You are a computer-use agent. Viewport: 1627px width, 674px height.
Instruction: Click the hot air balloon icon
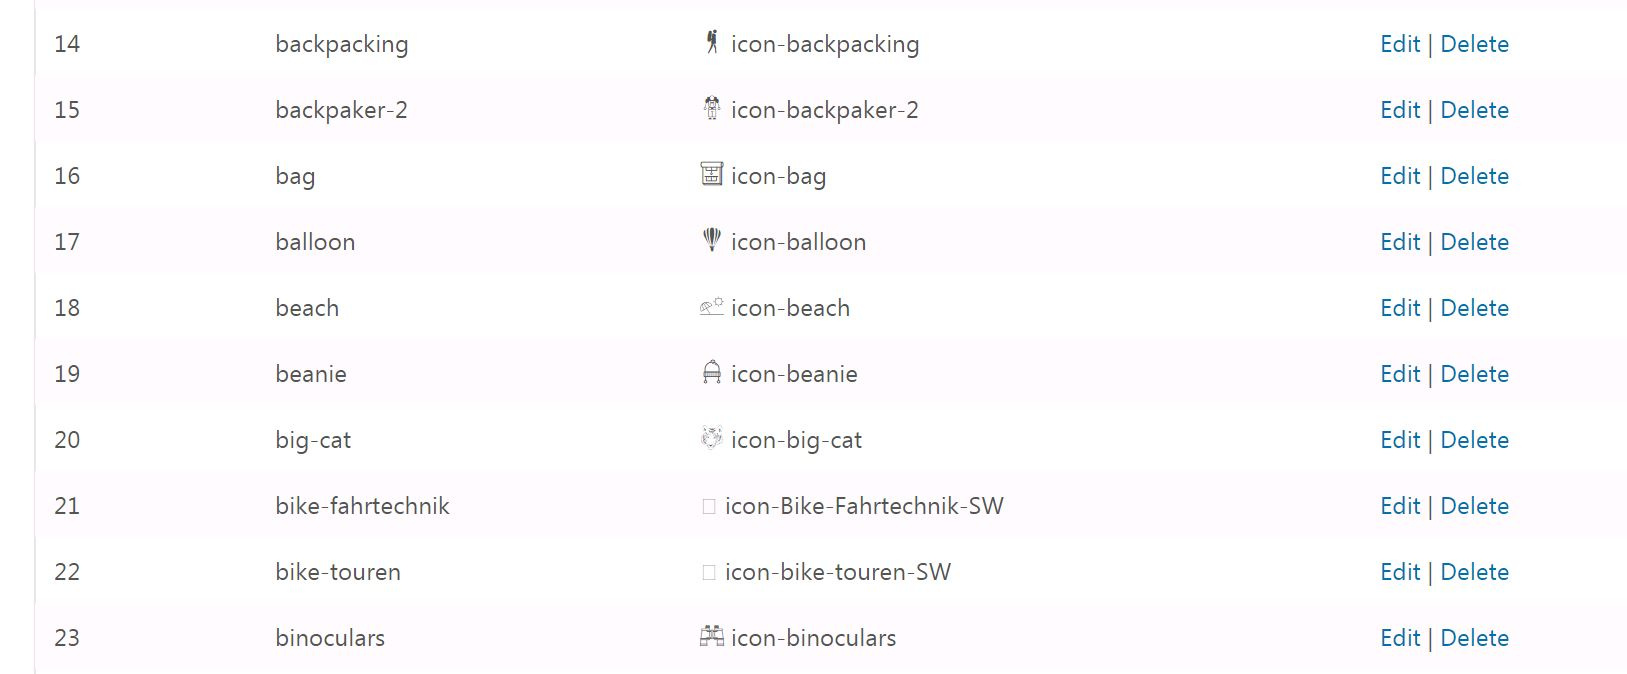[x=711, y=240]
